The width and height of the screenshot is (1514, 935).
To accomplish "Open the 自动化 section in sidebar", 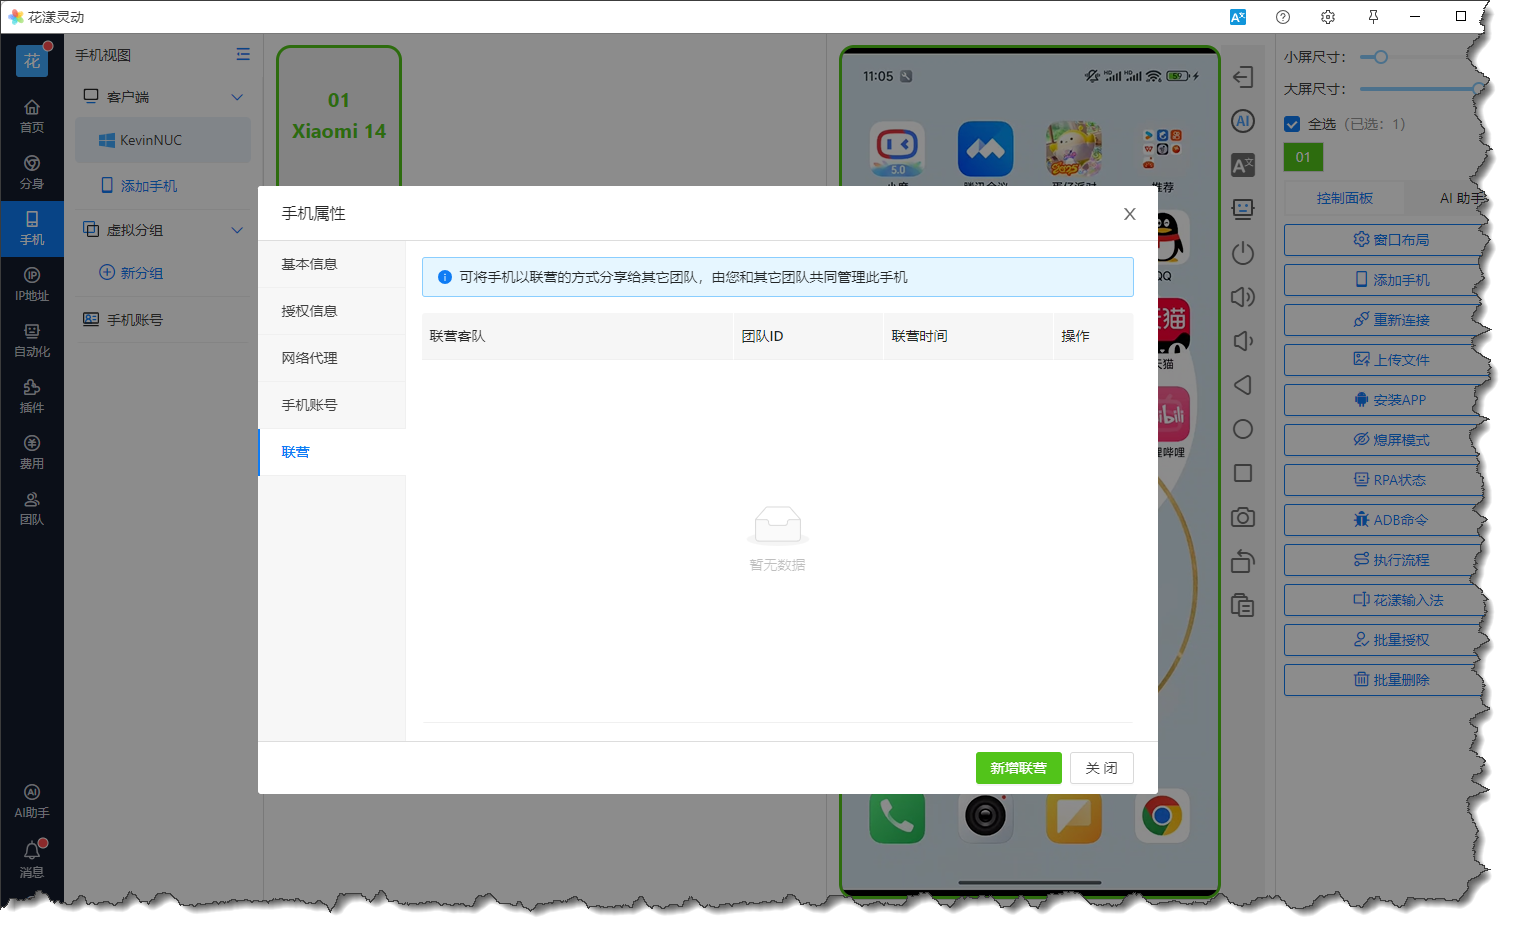I will tap(32, 340).
